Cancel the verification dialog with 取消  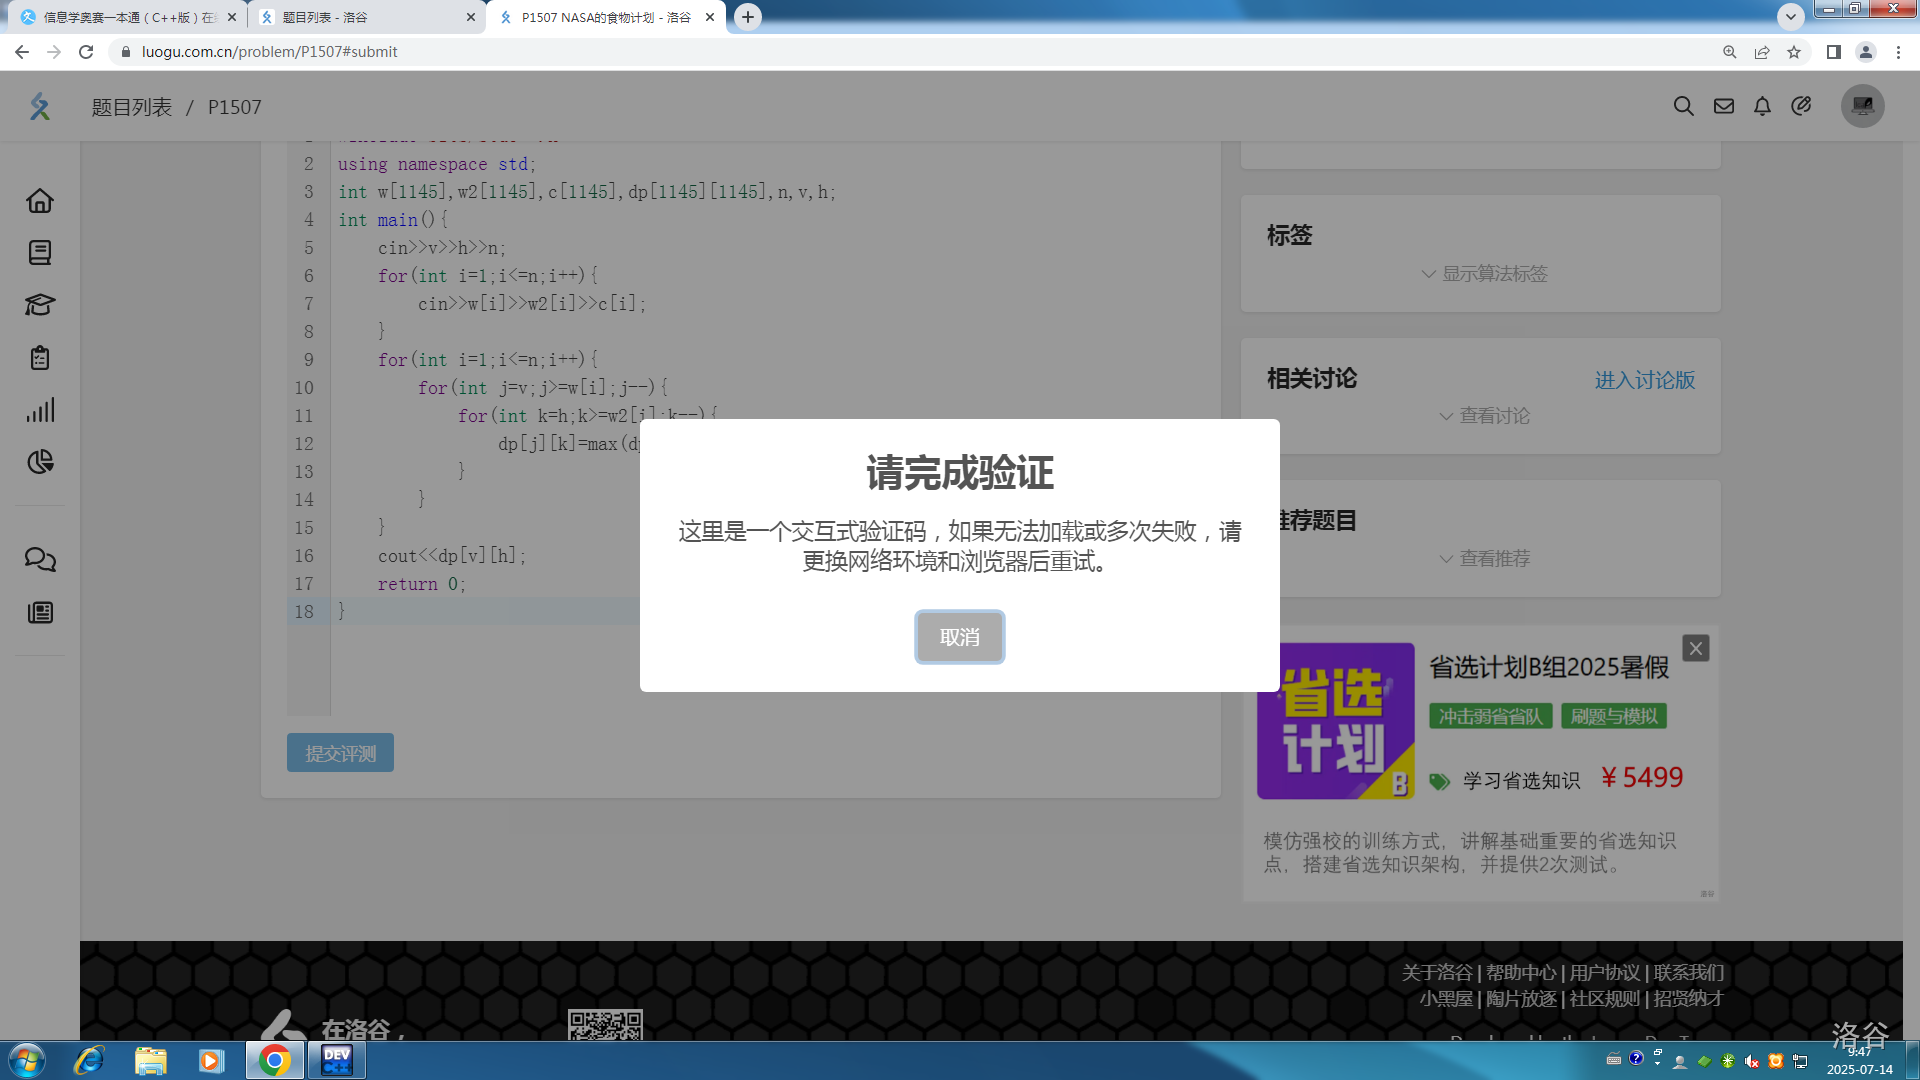(x=959, y=637)
